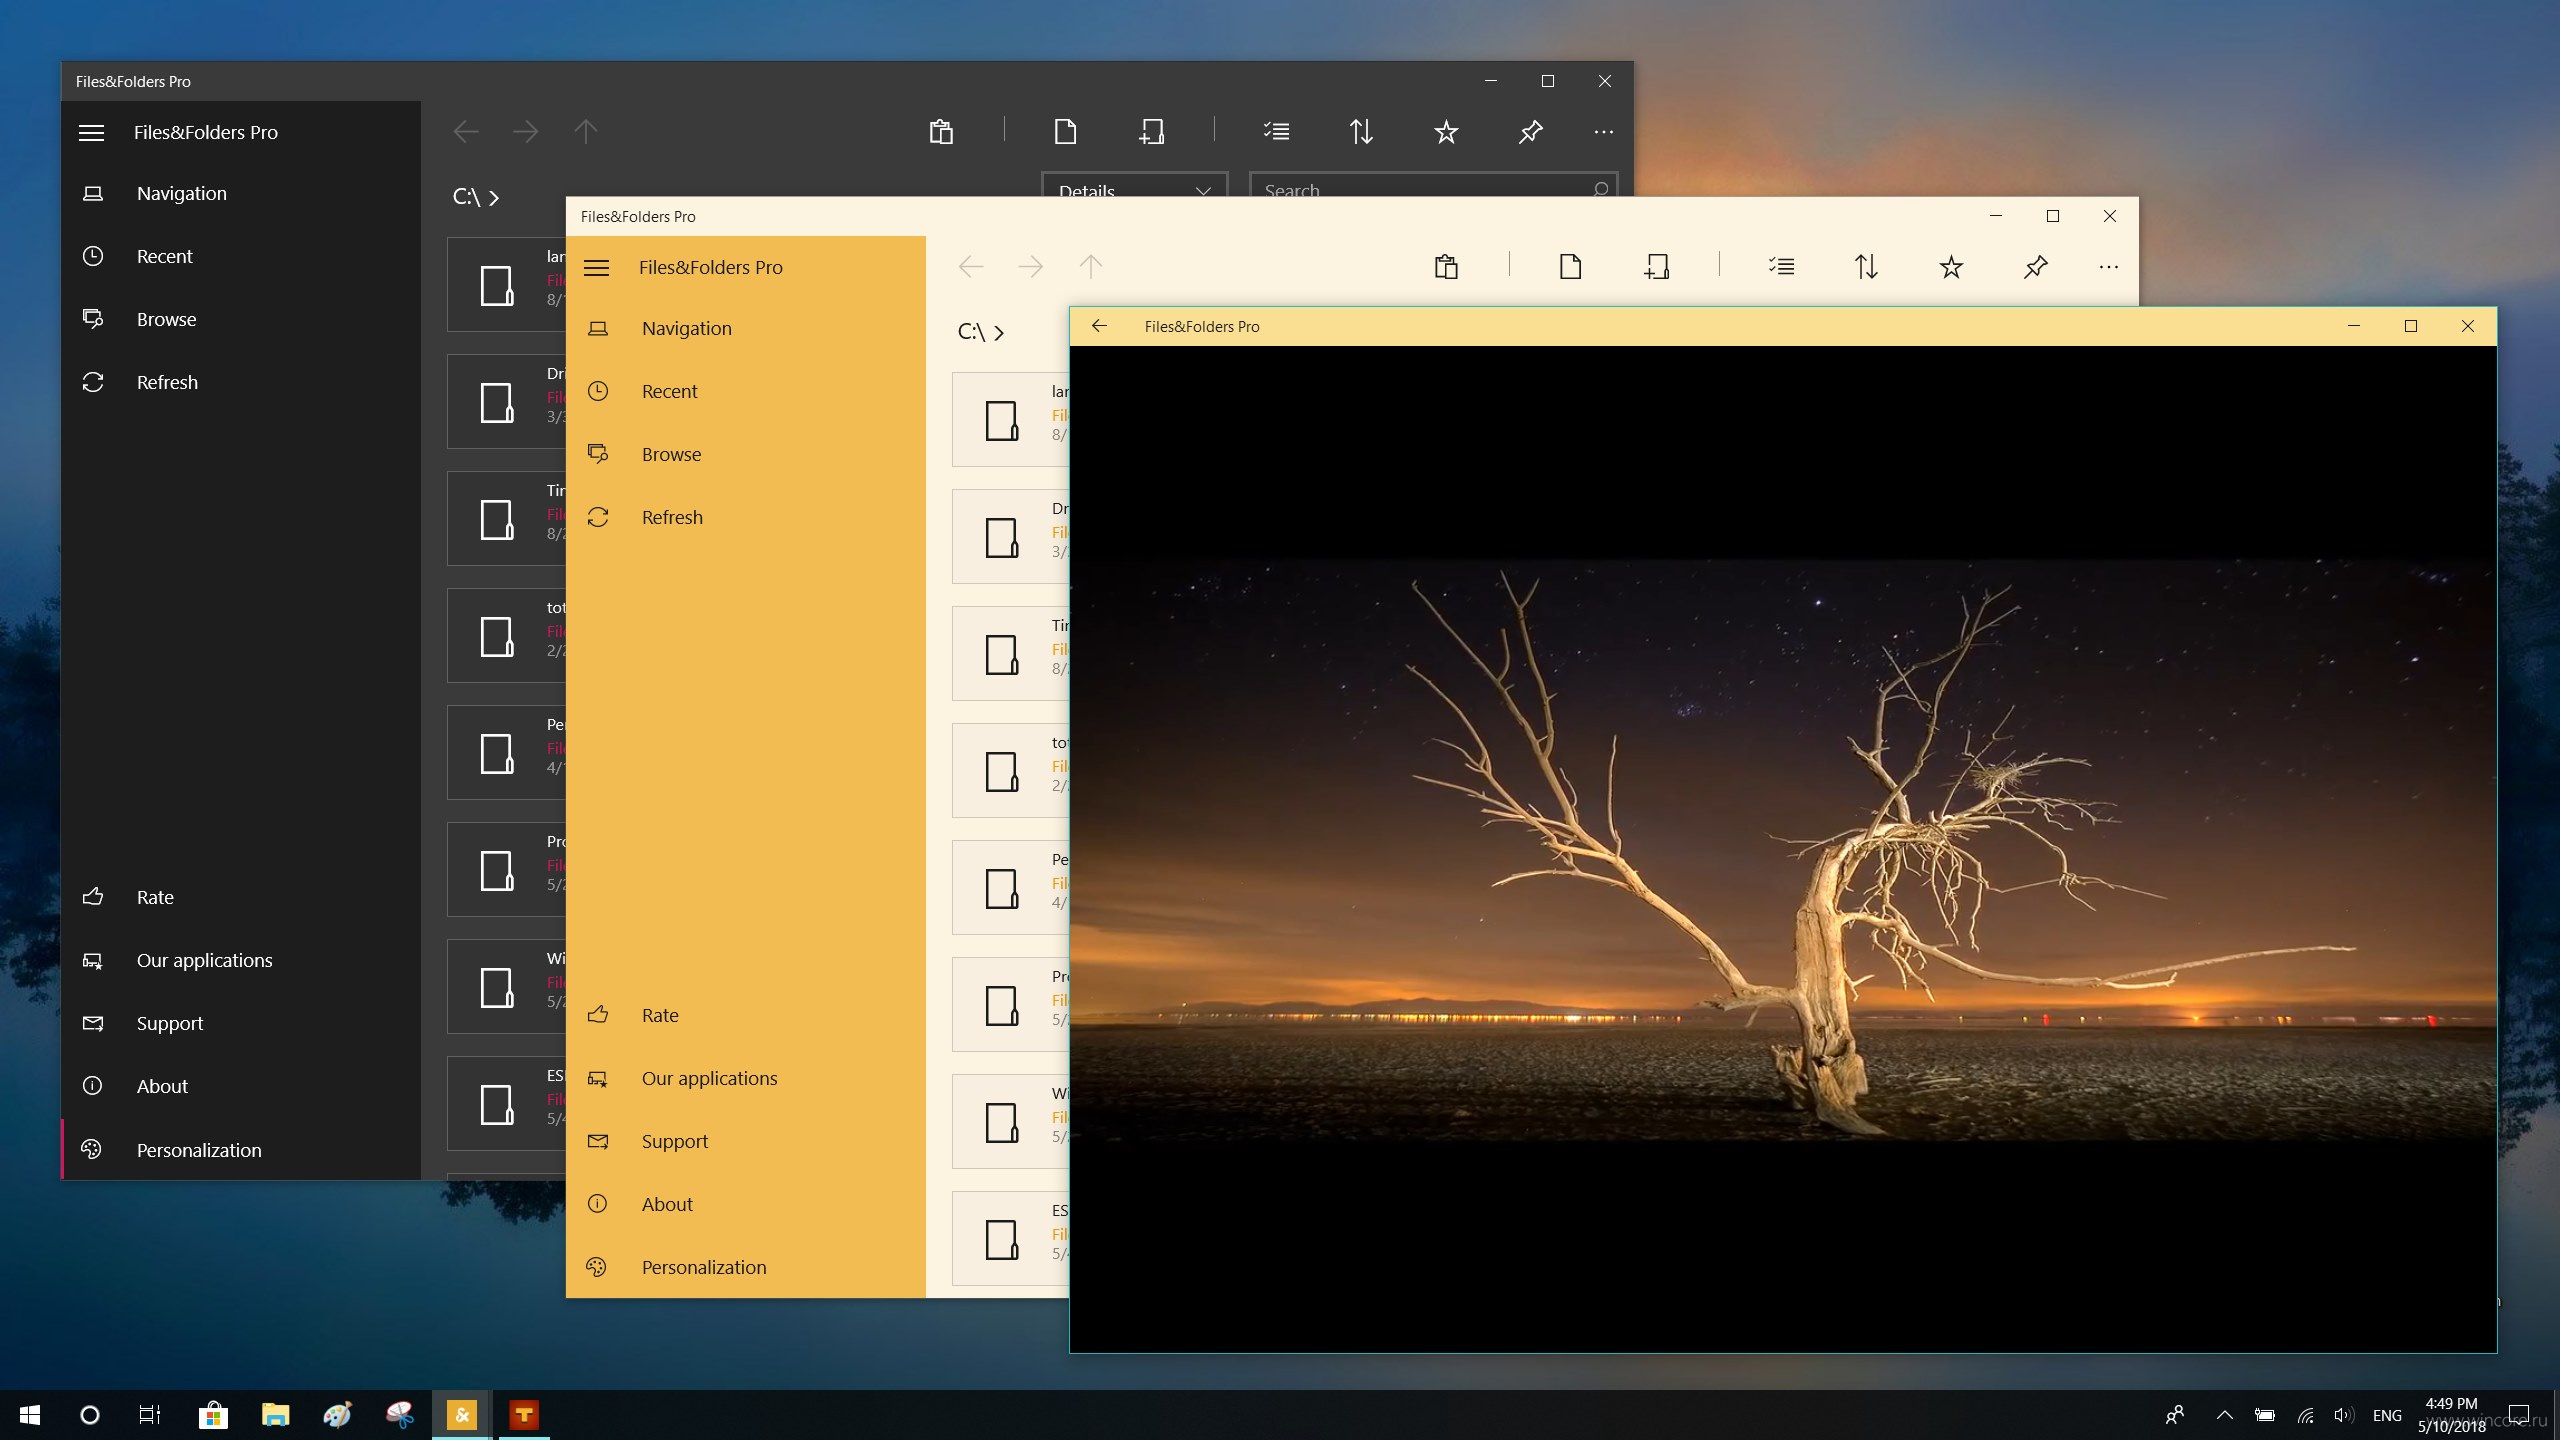The height and width of the screenshot is (1440, 2560).
Task: Open Recent in yellow window sidebar
Action: tap(746, 391)
